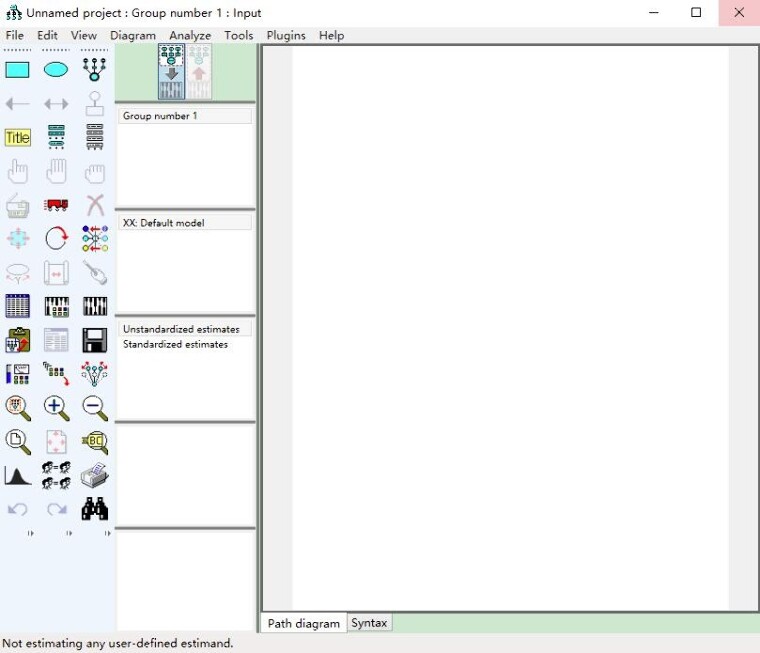Open the View text output icon
760x653 pixels.
(56, 340)
